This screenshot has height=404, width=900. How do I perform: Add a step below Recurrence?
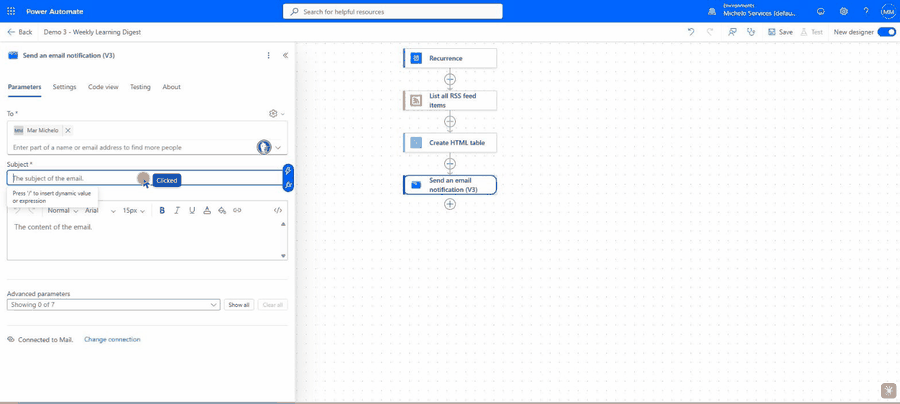click(450, 79)
